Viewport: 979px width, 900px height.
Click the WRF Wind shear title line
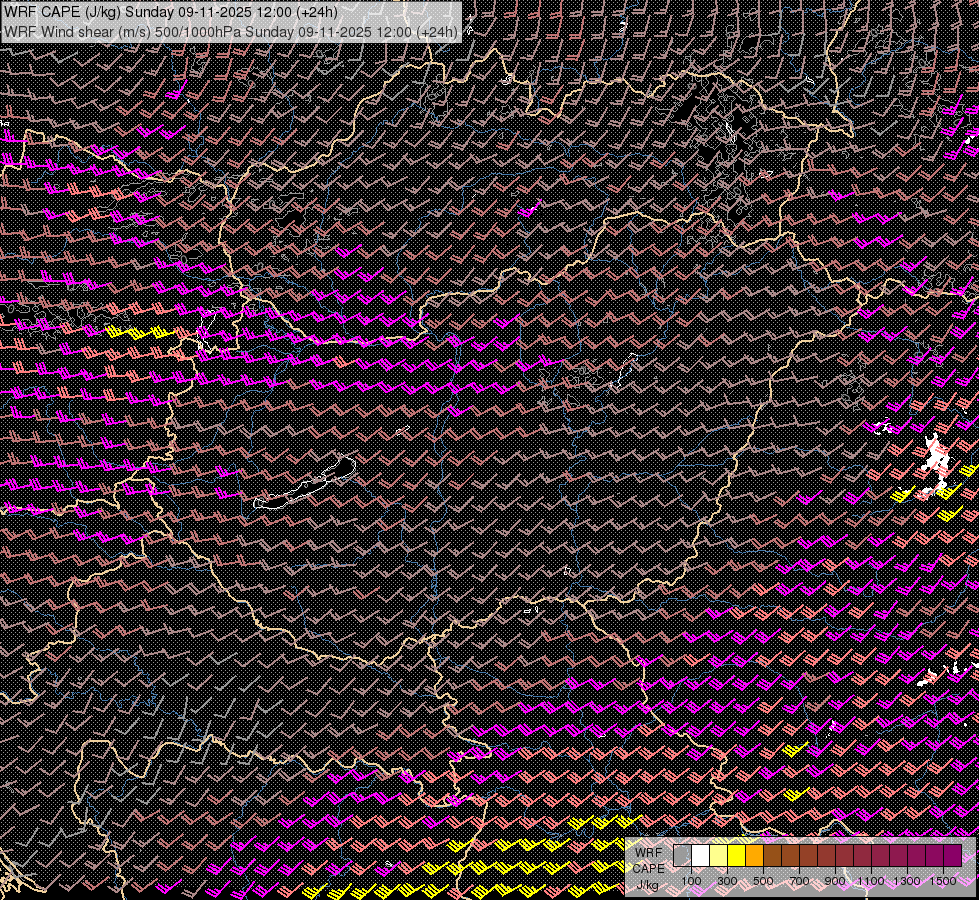(230, 31)
